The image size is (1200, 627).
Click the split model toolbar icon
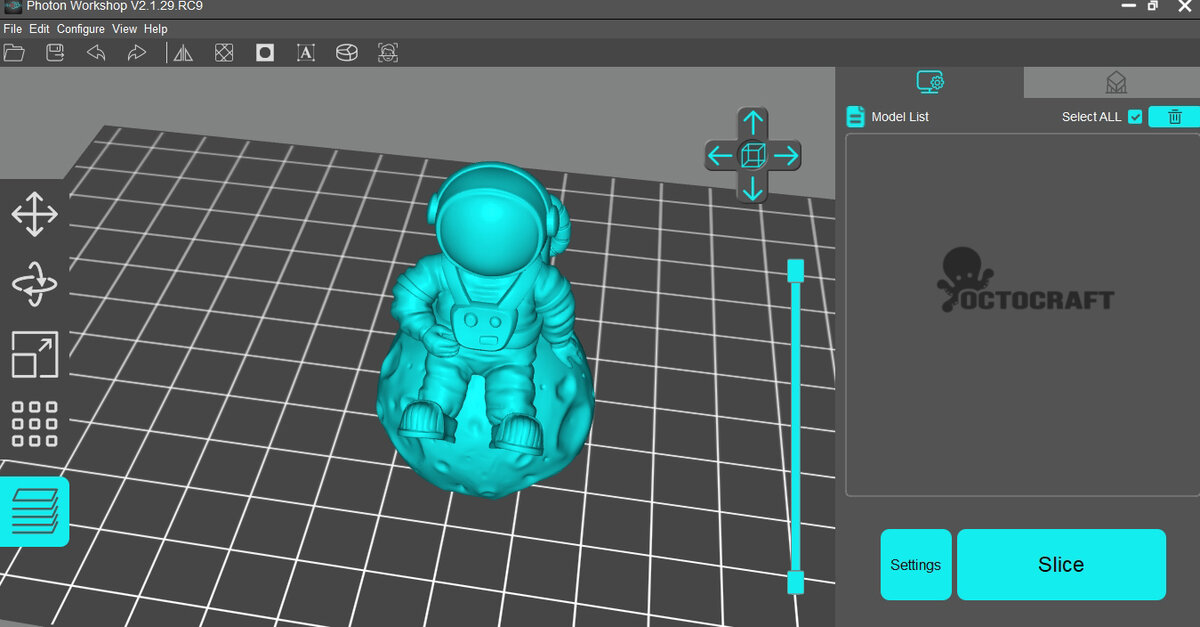tap(347, 52)
